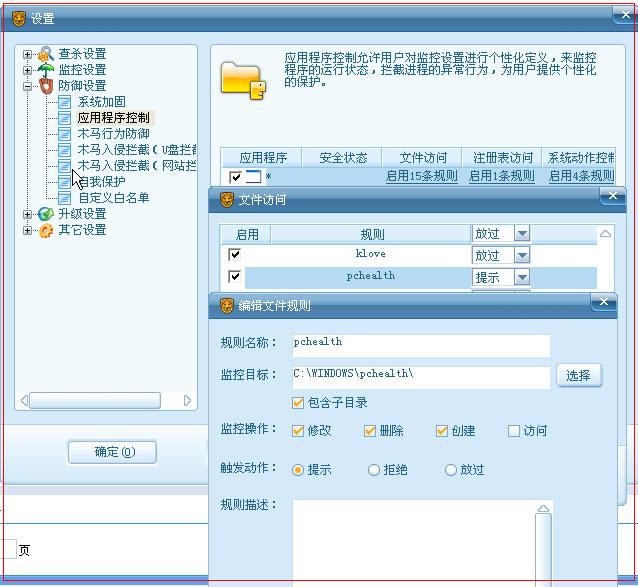
Task: Click the tiger logo in 编辑文件规则 title bar
Action: 227,306
